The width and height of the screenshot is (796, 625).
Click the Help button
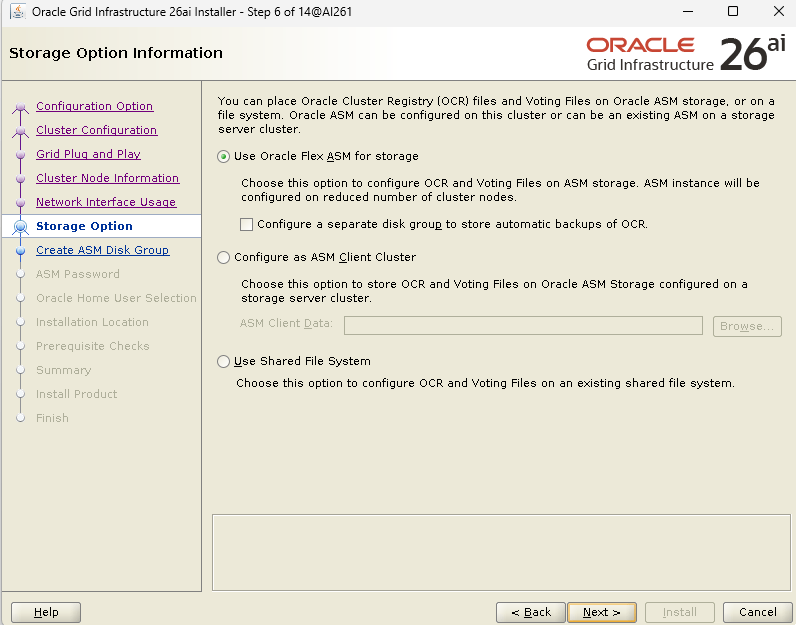46,612
